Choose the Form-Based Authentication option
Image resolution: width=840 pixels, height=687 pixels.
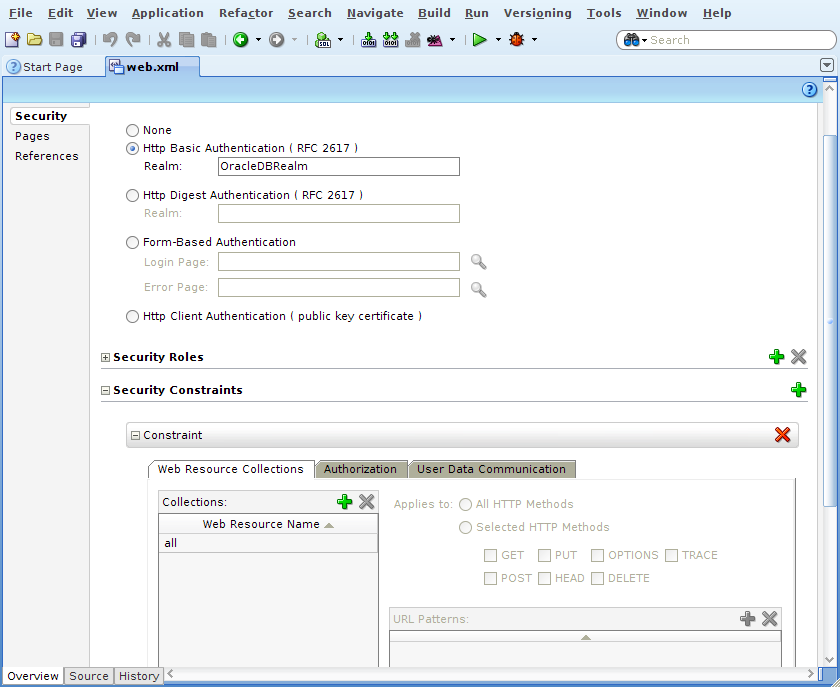132,242
